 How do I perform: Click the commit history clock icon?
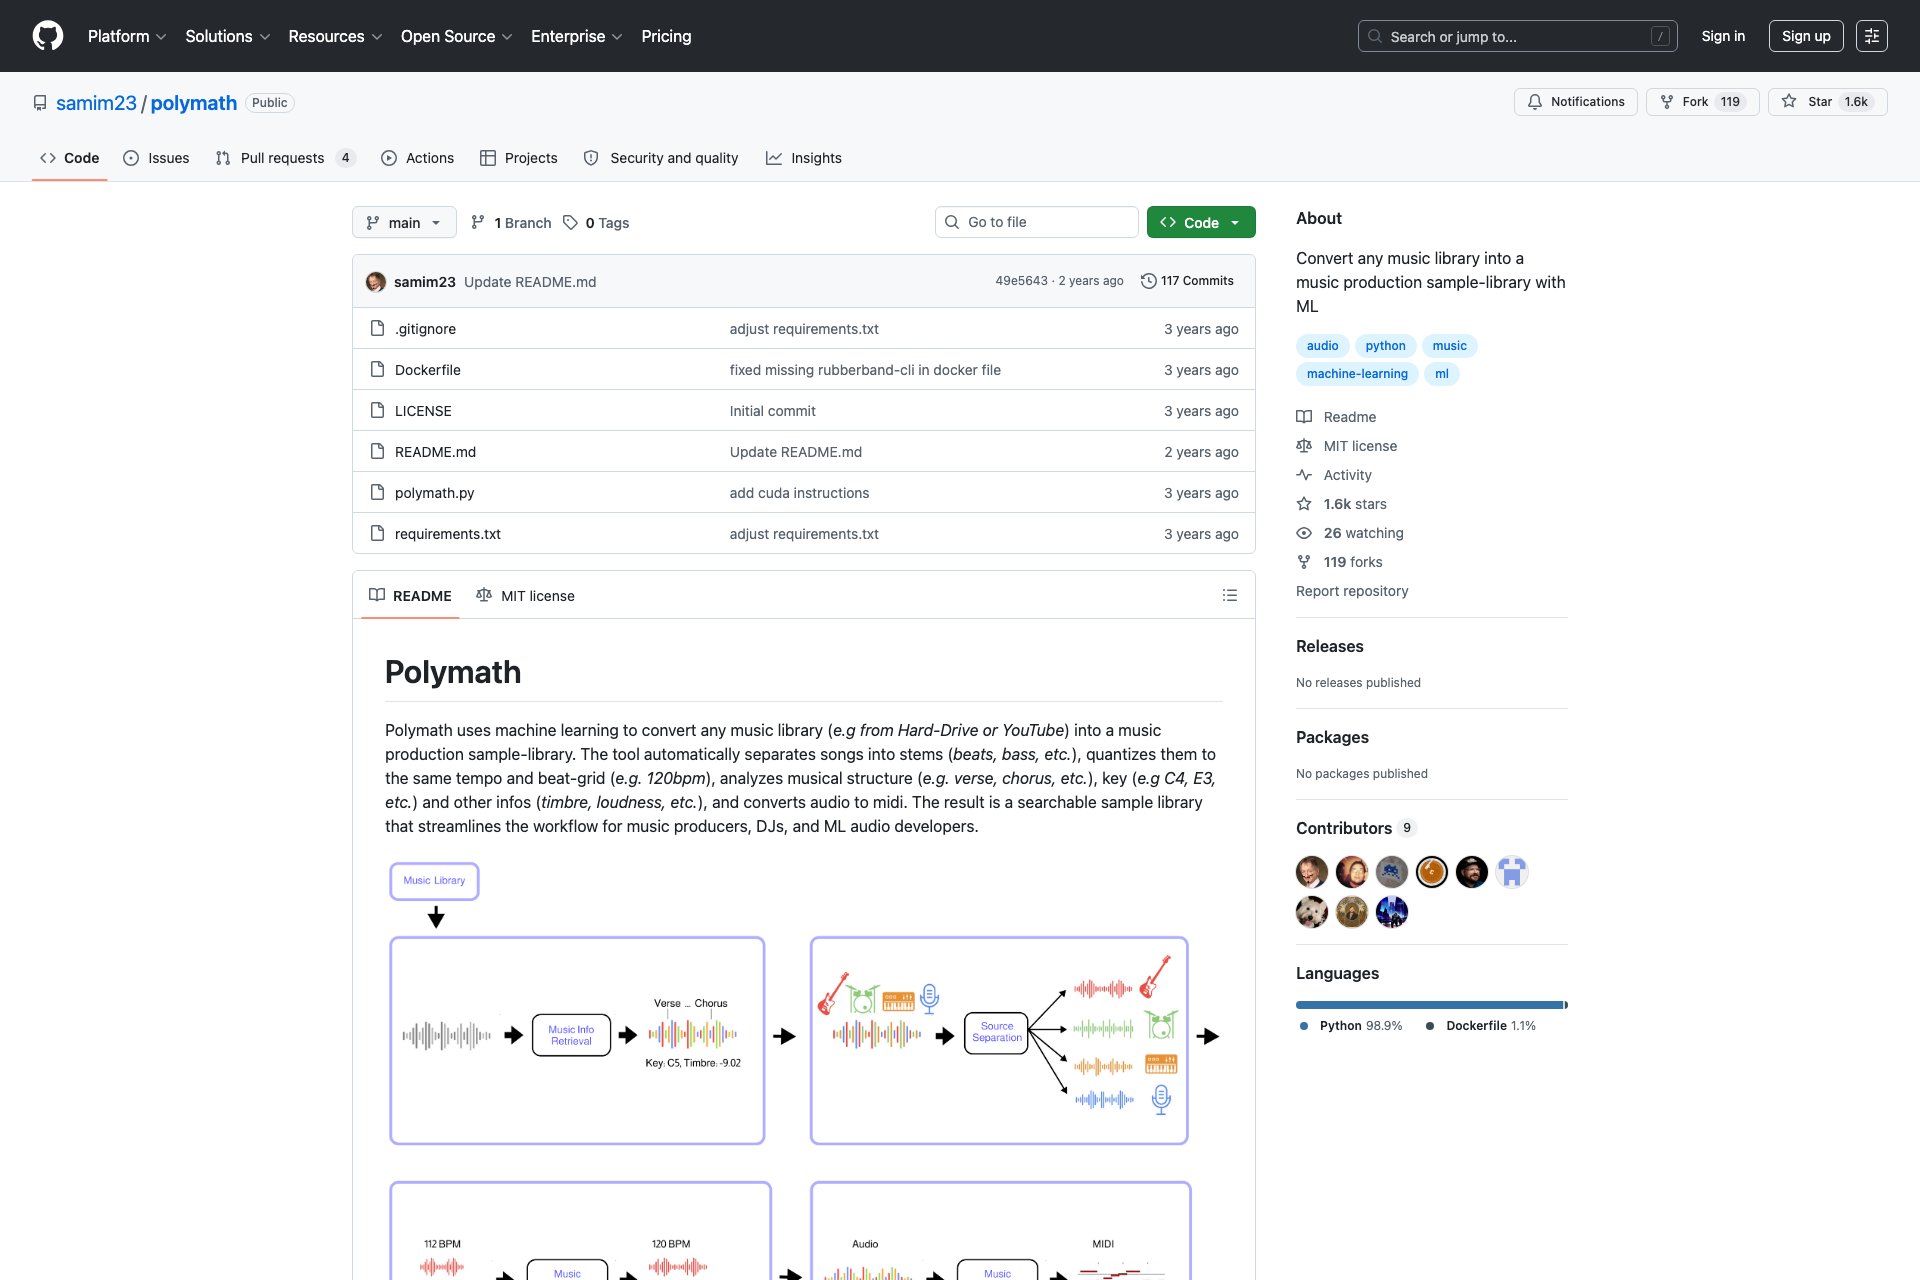click(x=1148, y=281)
